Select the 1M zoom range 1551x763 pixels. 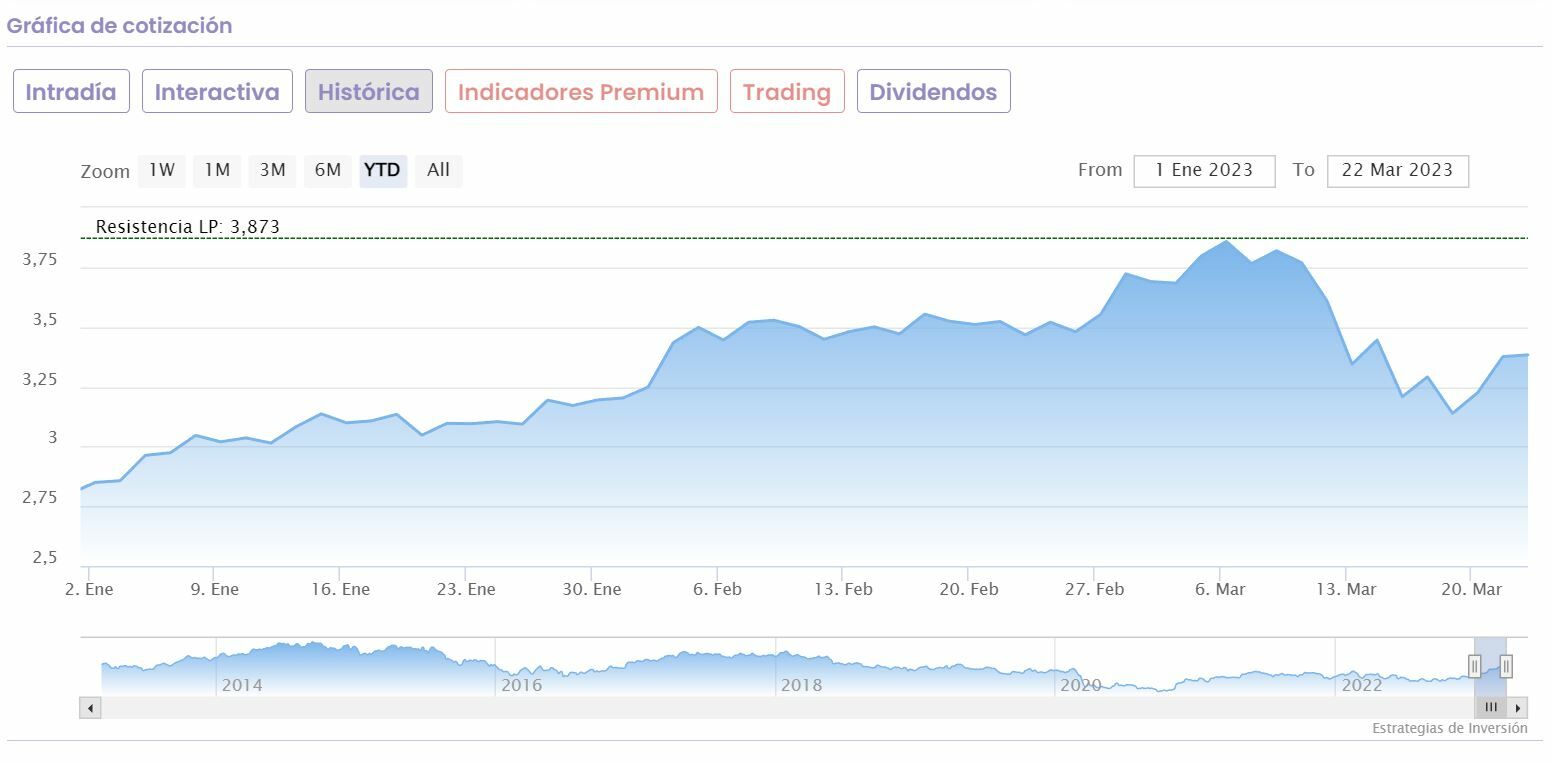(217, 170)
